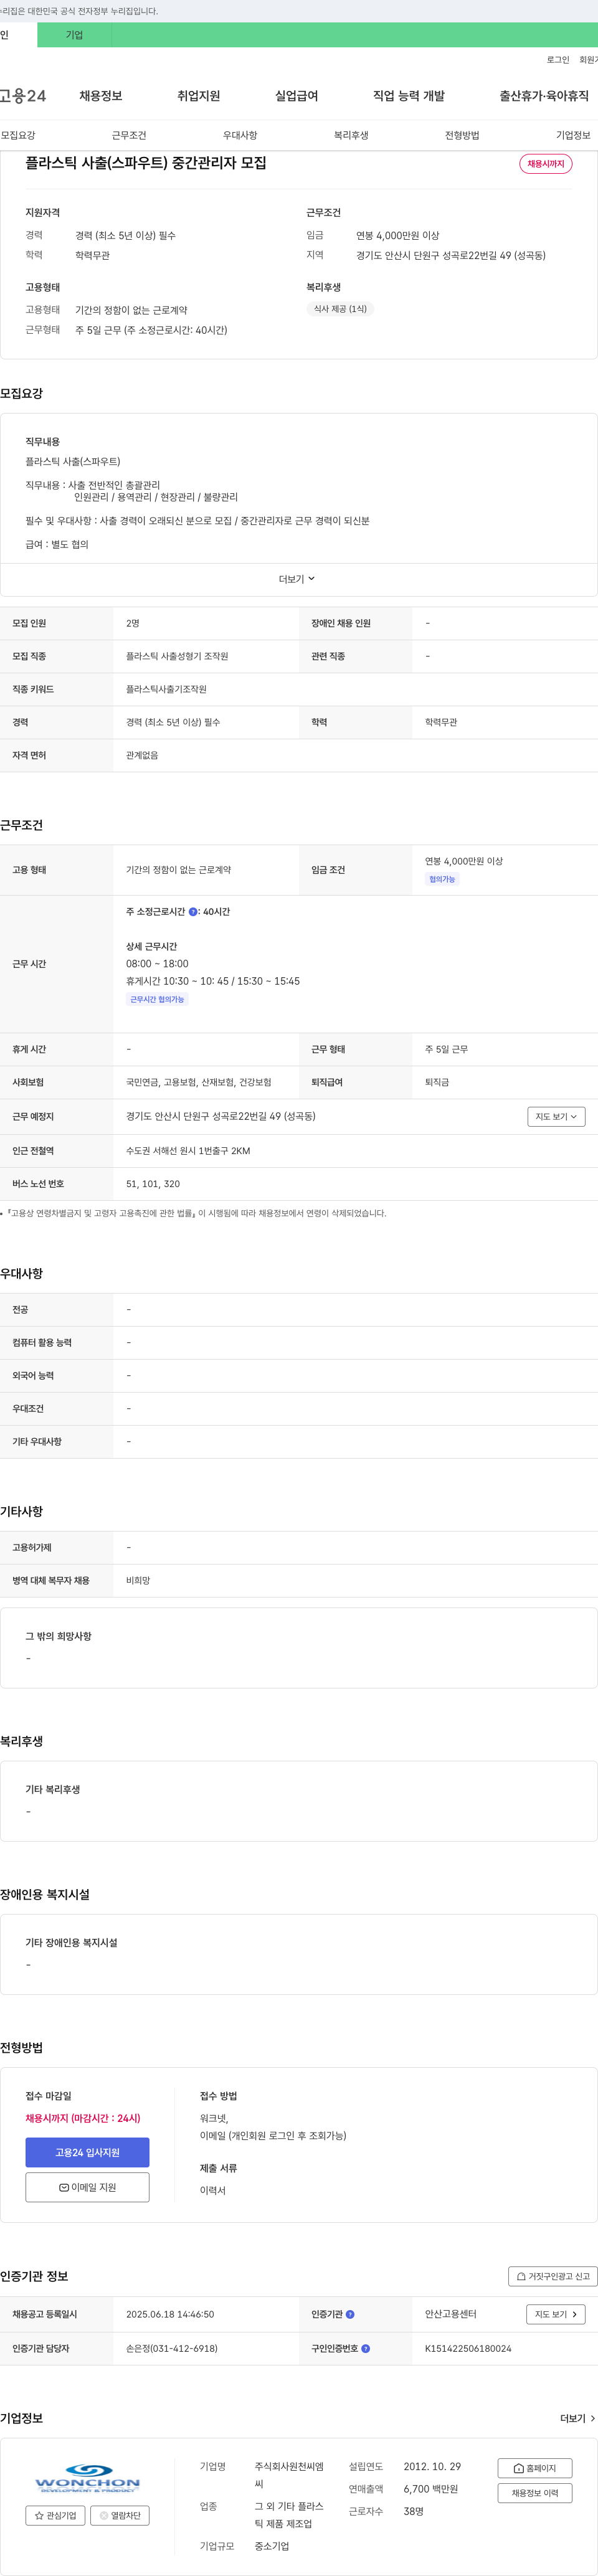Screen dimensions: 598x2576
Task: Click the text 플라스틱 사출성형기 조작원
Action: pyautogui.click(x=177, y=656)
